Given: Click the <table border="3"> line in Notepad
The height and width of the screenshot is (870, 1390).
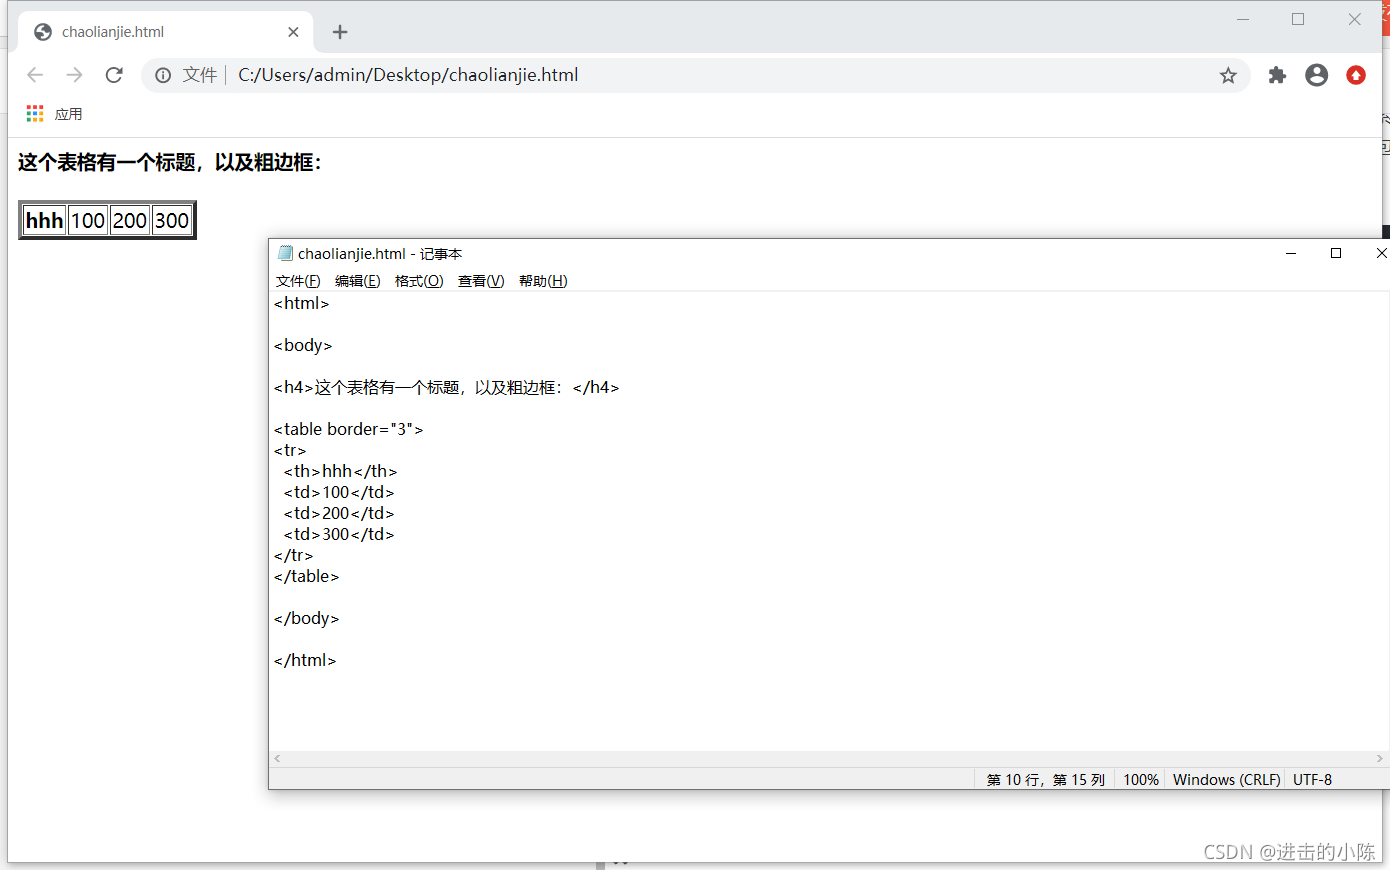Looking at the screenshot, I should click(x=348, y=429).
